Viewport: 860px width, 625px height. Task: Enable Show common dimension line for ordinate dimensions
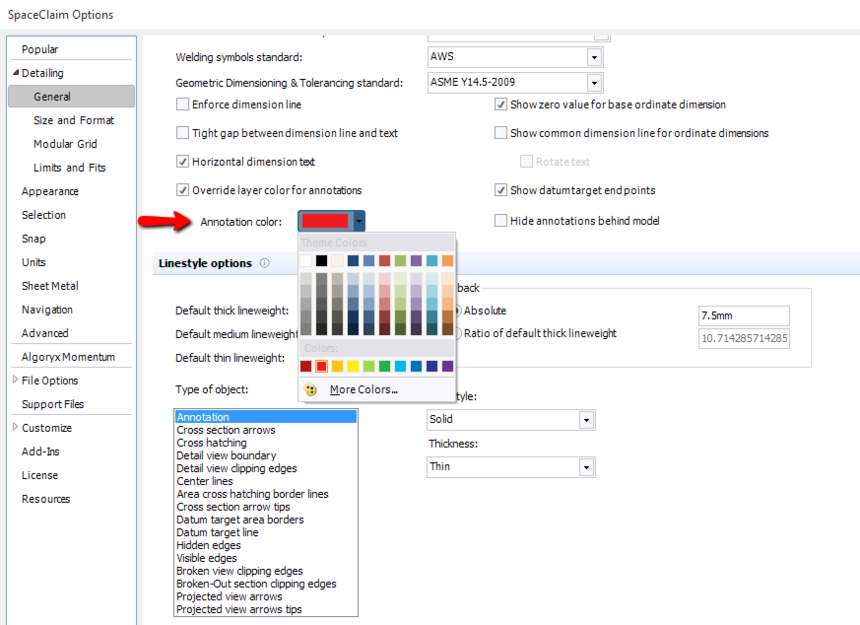pos(501,133)
